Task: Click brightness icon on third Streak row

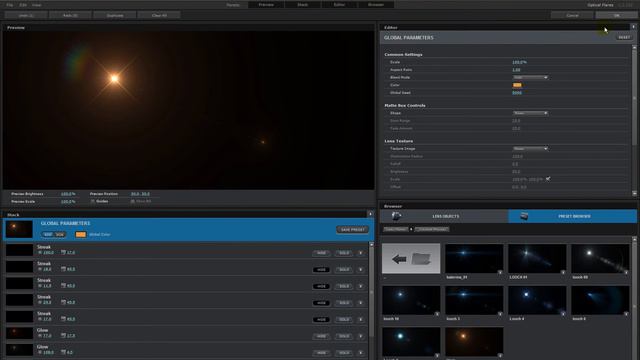Action: pos(40,286)
